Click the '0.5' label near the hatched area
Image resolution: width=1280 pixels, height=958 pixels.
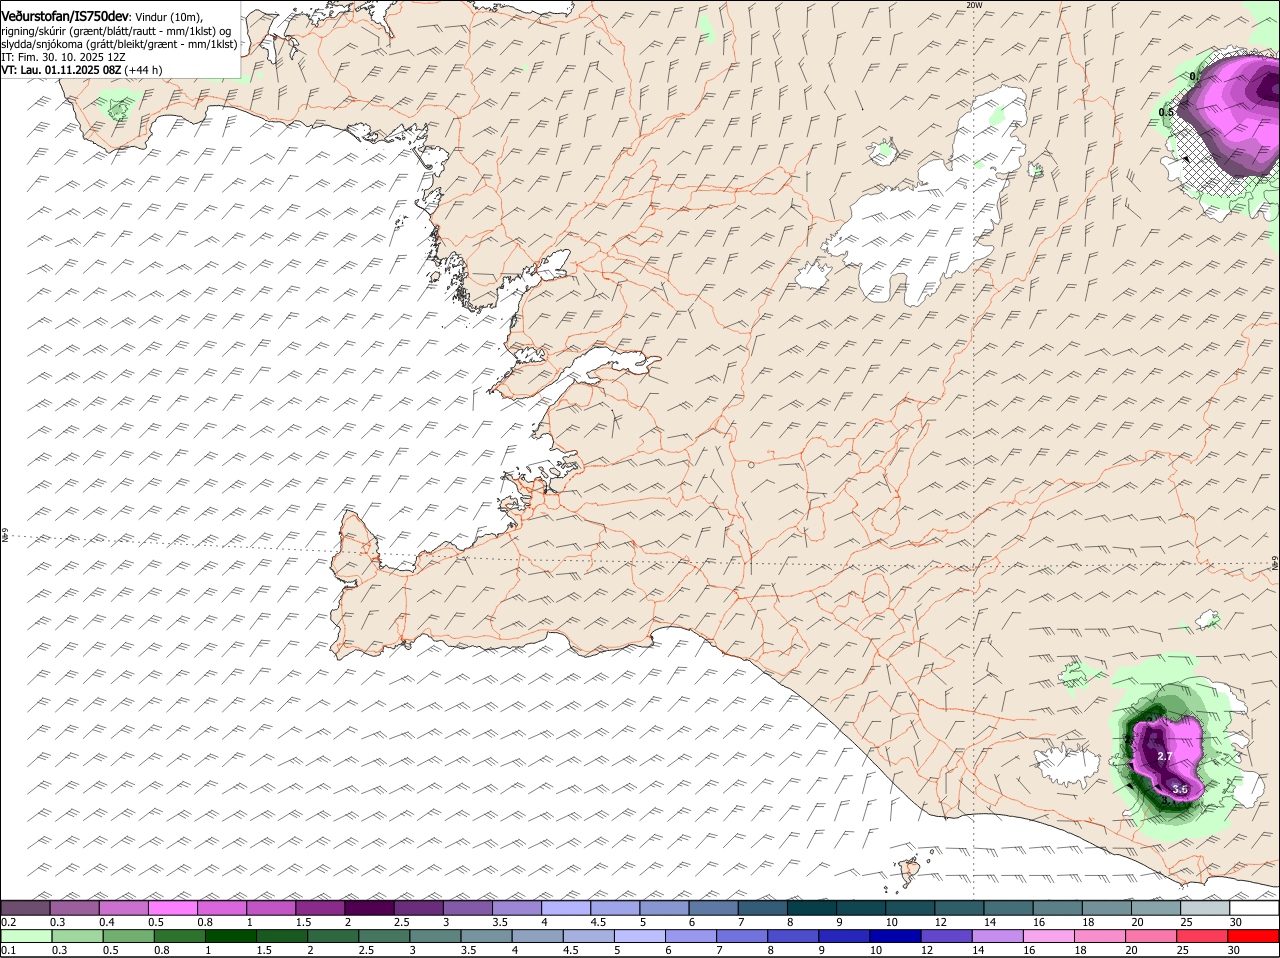pos(1166,113)
